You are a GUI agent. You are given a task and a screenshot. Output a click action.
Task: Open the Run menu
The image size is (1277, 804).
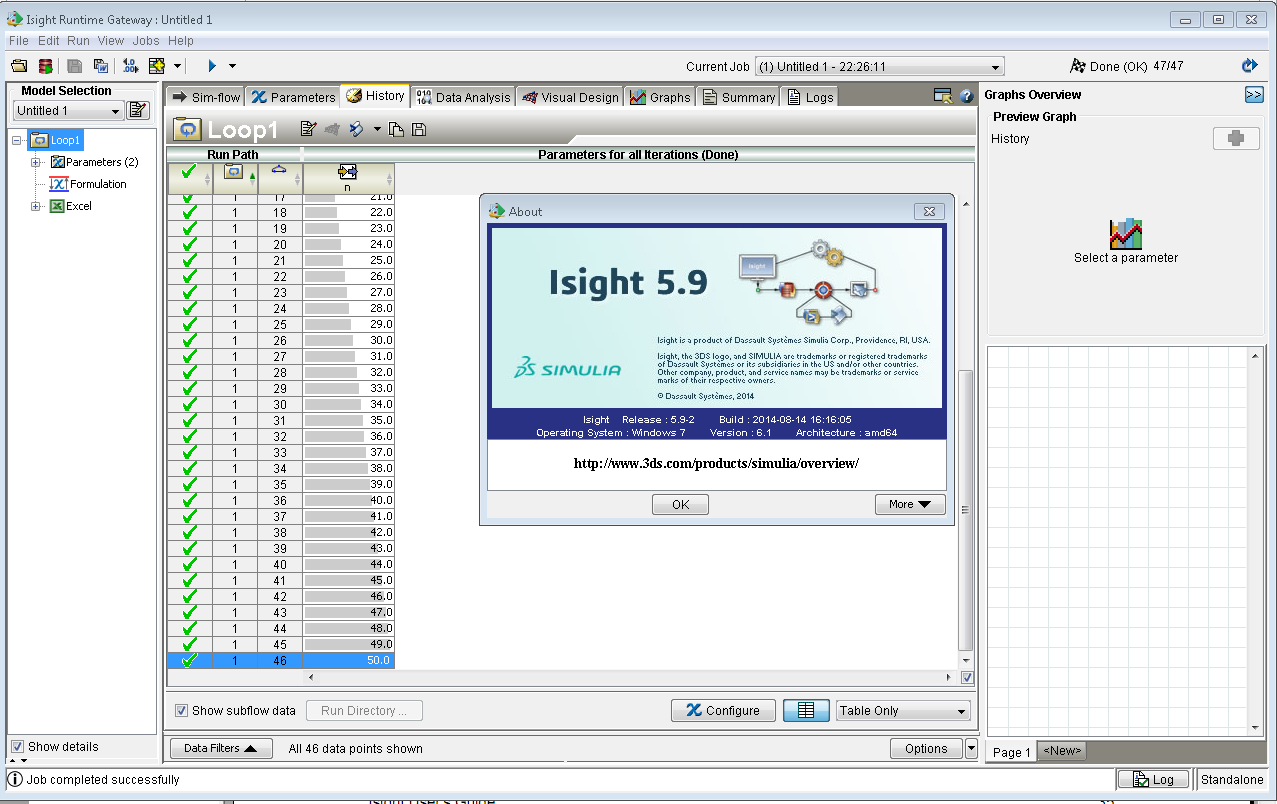tap(78, 41)
